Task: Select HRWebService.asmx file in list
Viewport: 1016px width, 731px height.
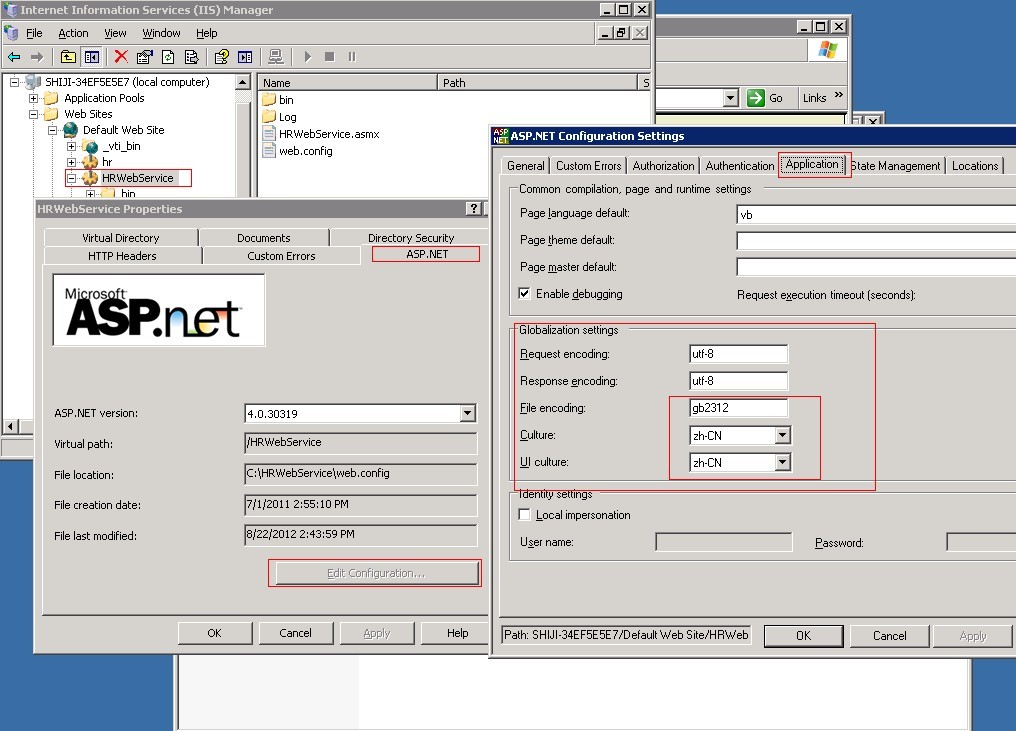Action: 321,134
